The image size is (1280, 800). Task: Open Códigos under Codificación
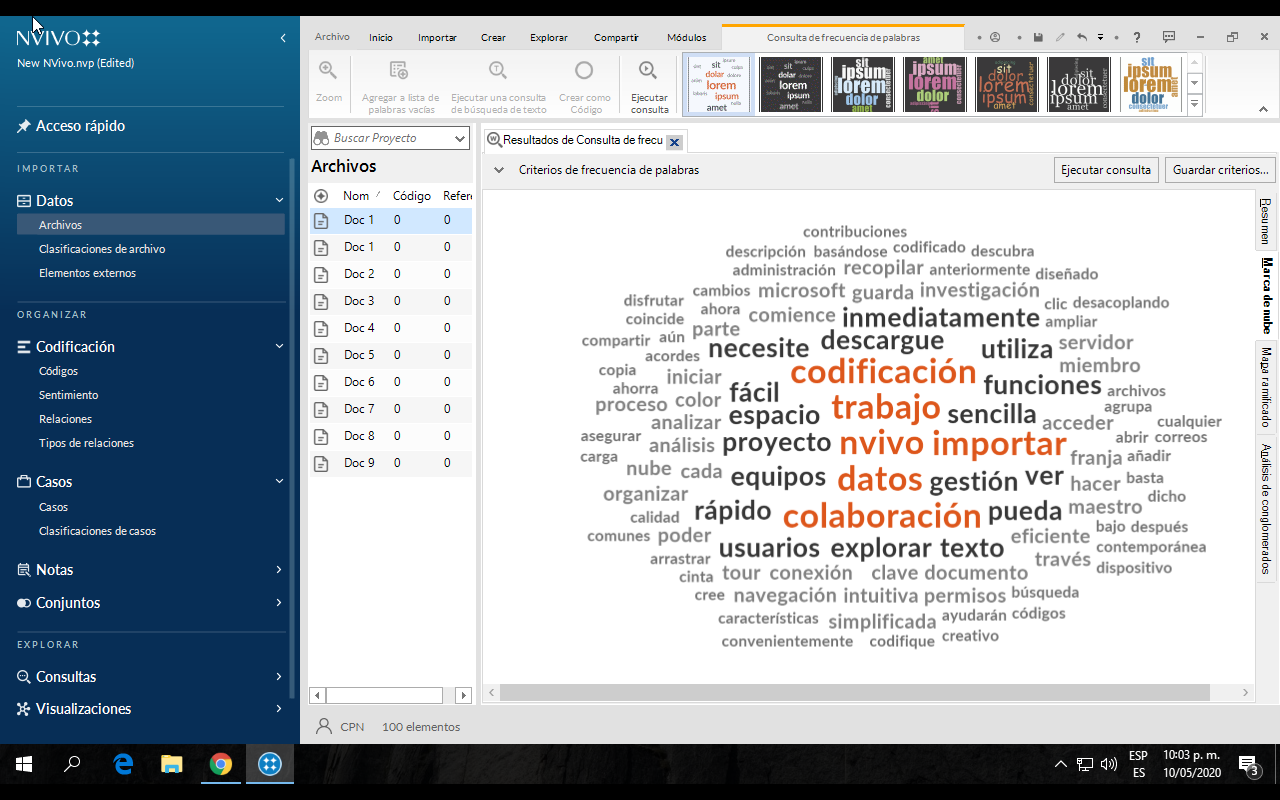pos(58,371)
